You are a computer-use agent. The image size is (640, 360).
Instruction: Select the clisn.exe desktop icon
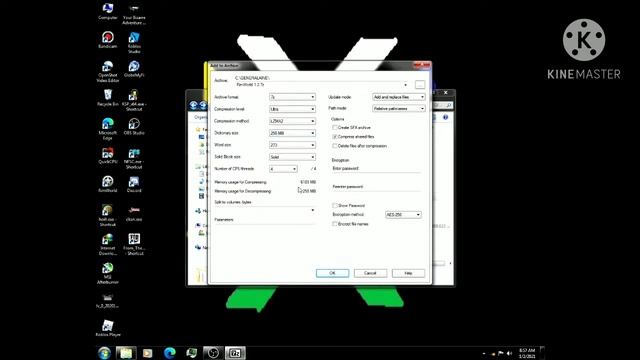point(134,213)
